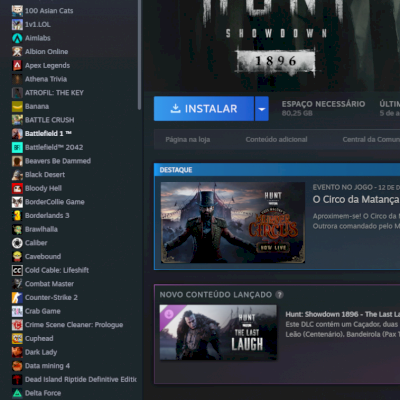400x400 pixels.
Task: Select the Black Desert icon
Action: 17,175
